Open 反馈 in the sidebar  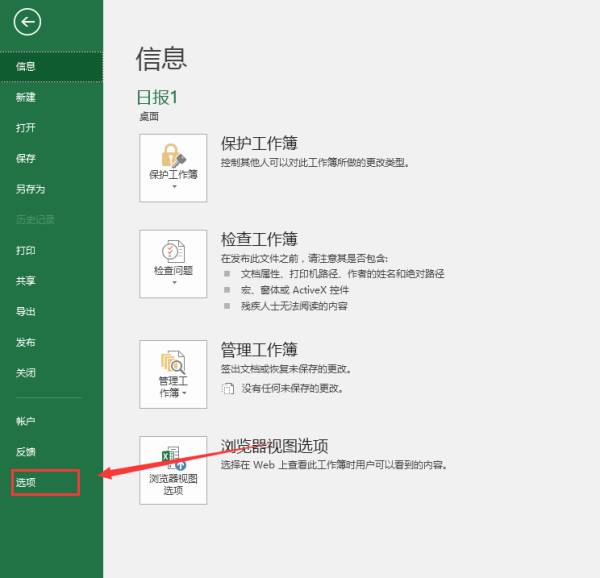point(51,452)
